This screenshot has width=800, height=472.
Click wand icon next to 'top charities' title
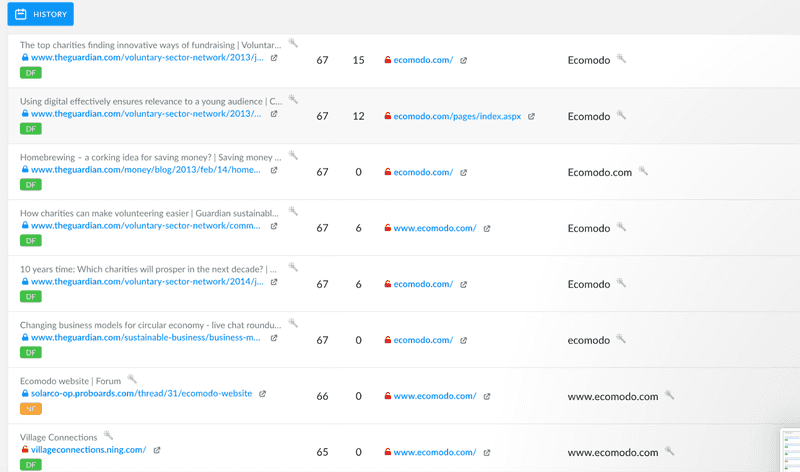(293, 43)
